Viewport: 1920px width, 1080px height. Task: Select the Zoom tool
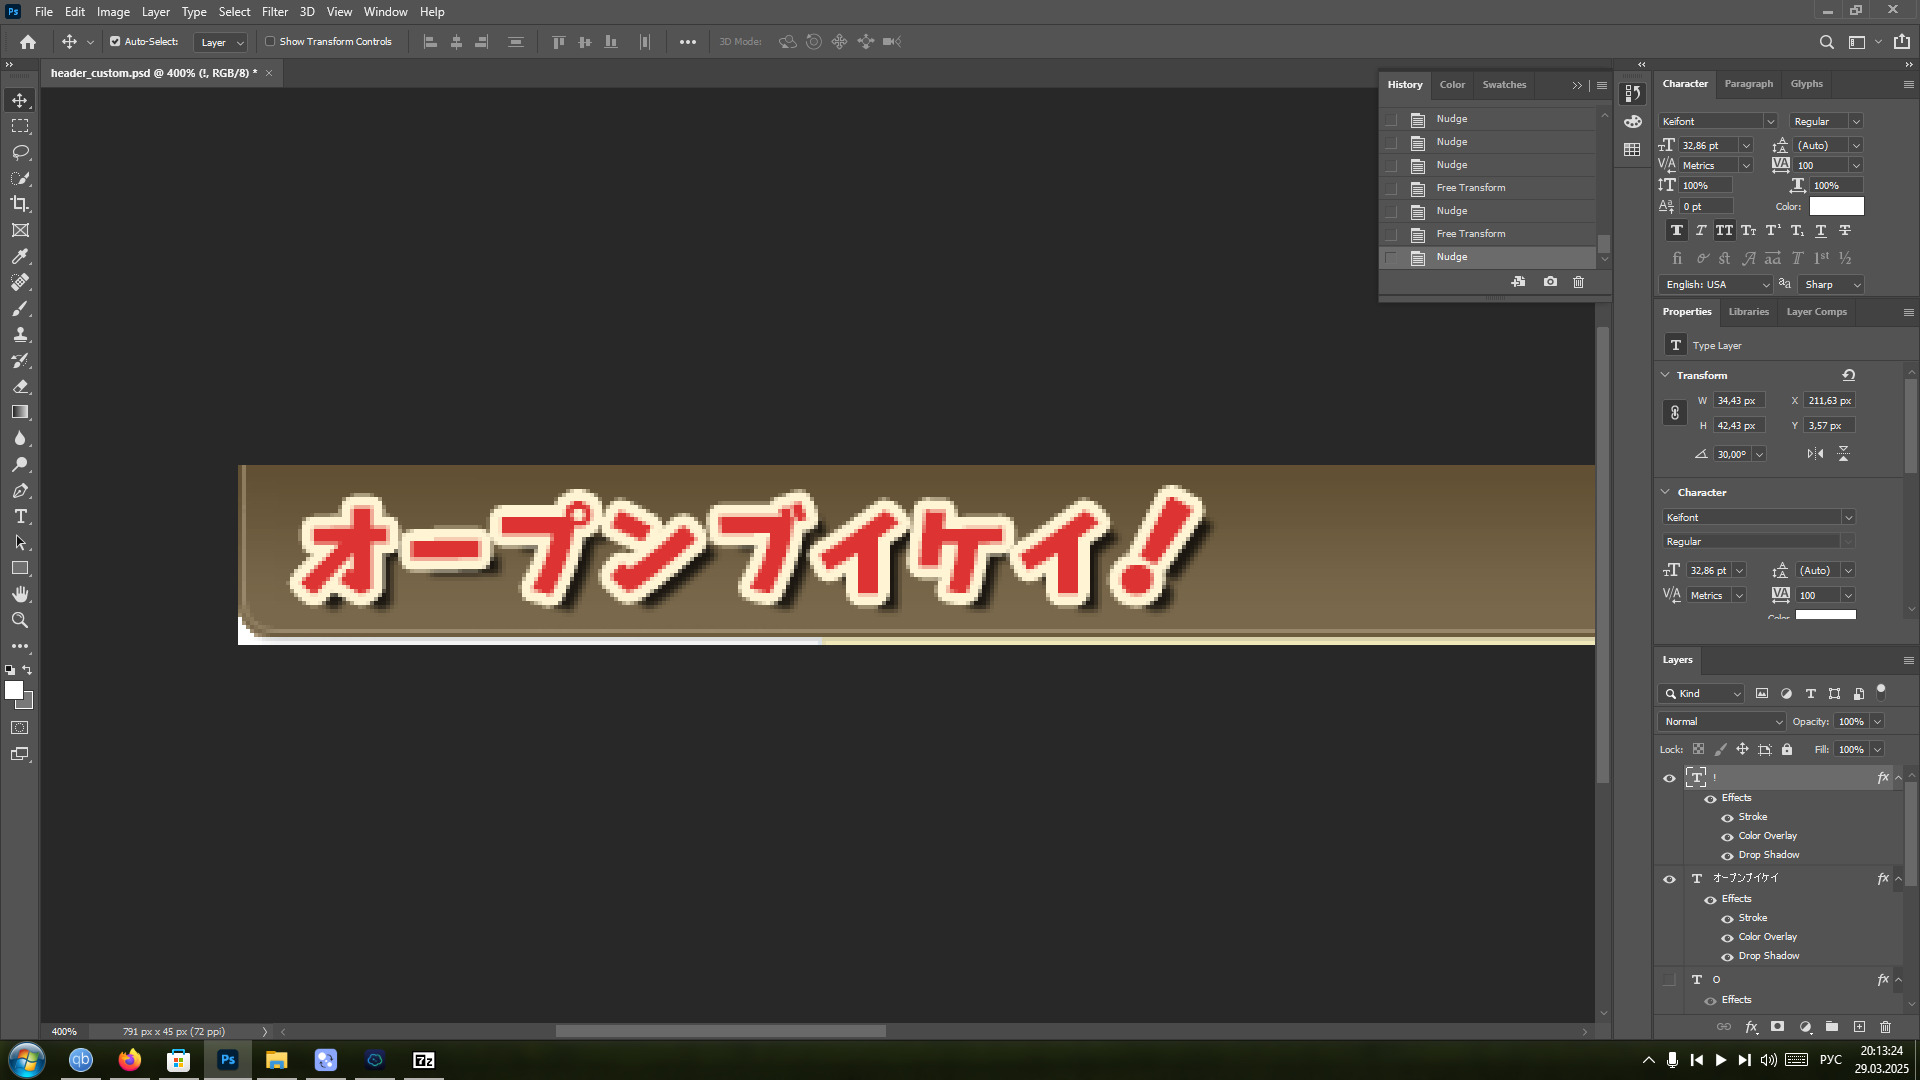point(20,620)
